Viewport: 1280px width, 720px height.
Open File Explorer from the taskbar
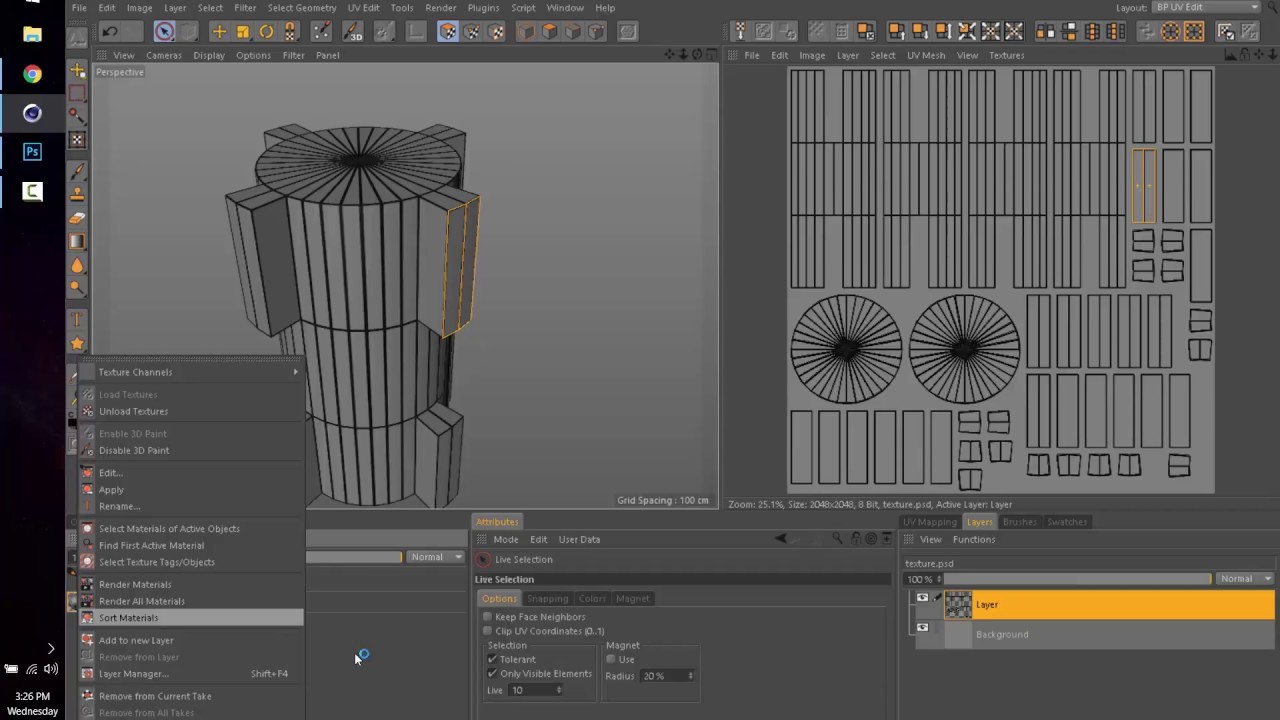click(x=32, y=35)
